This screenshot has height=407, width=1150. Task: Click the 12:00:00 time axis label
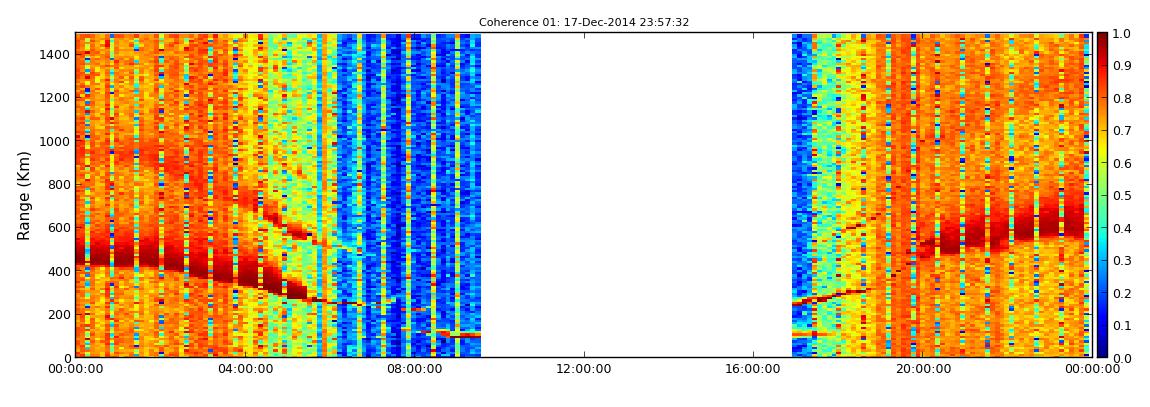[x=584, y=370]
